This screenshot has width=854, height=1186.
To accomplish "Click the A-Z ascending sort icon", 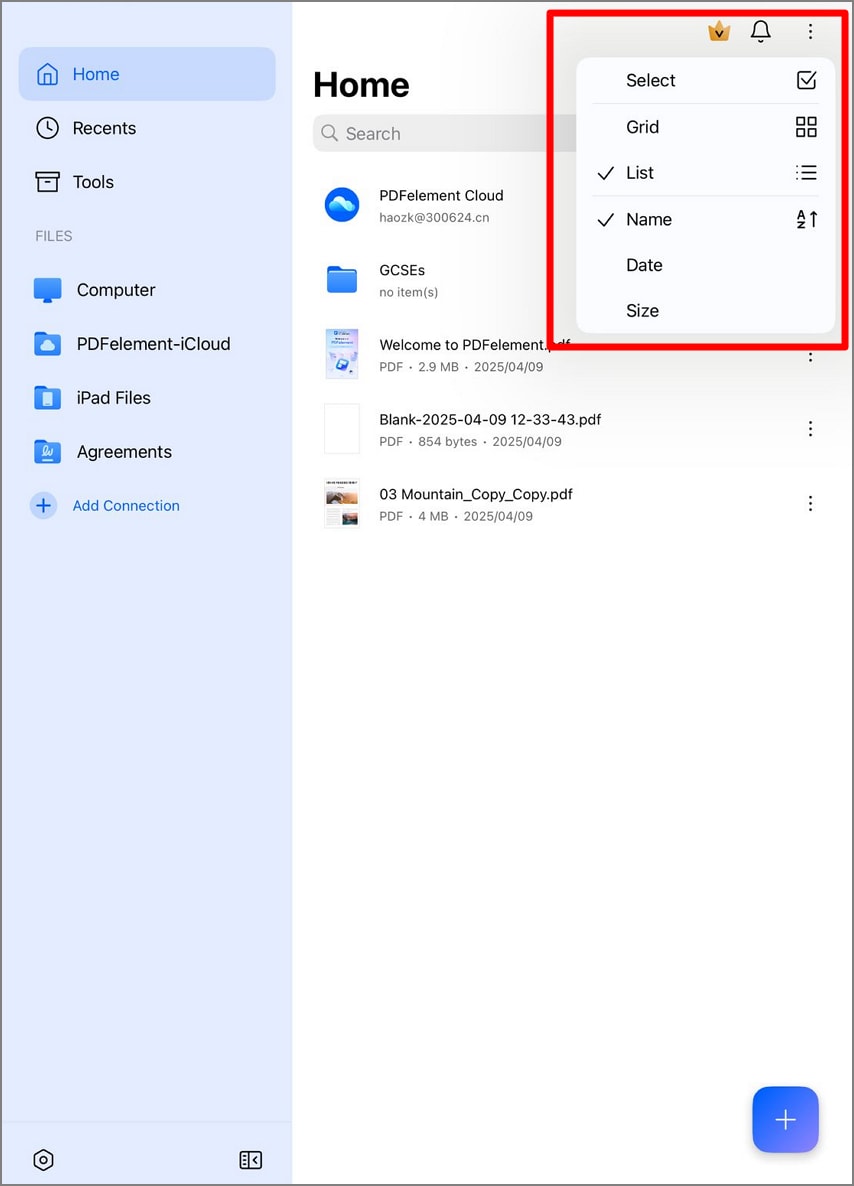I will pos(806,219).
